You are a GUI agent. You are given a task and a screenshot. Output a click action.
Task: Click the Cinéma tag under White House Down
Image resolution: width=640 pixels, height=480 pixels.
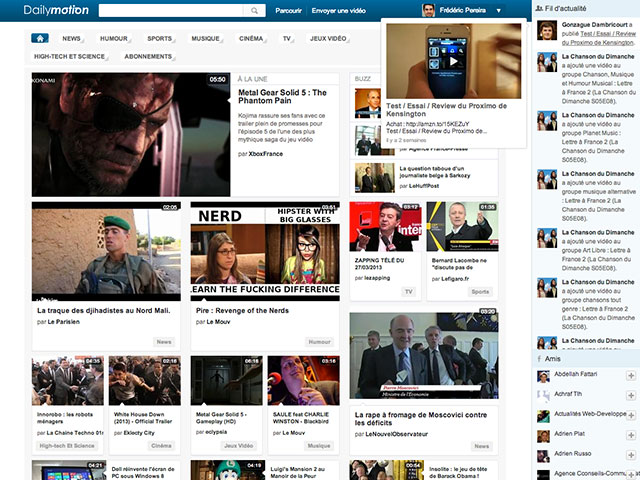(161, 446)
